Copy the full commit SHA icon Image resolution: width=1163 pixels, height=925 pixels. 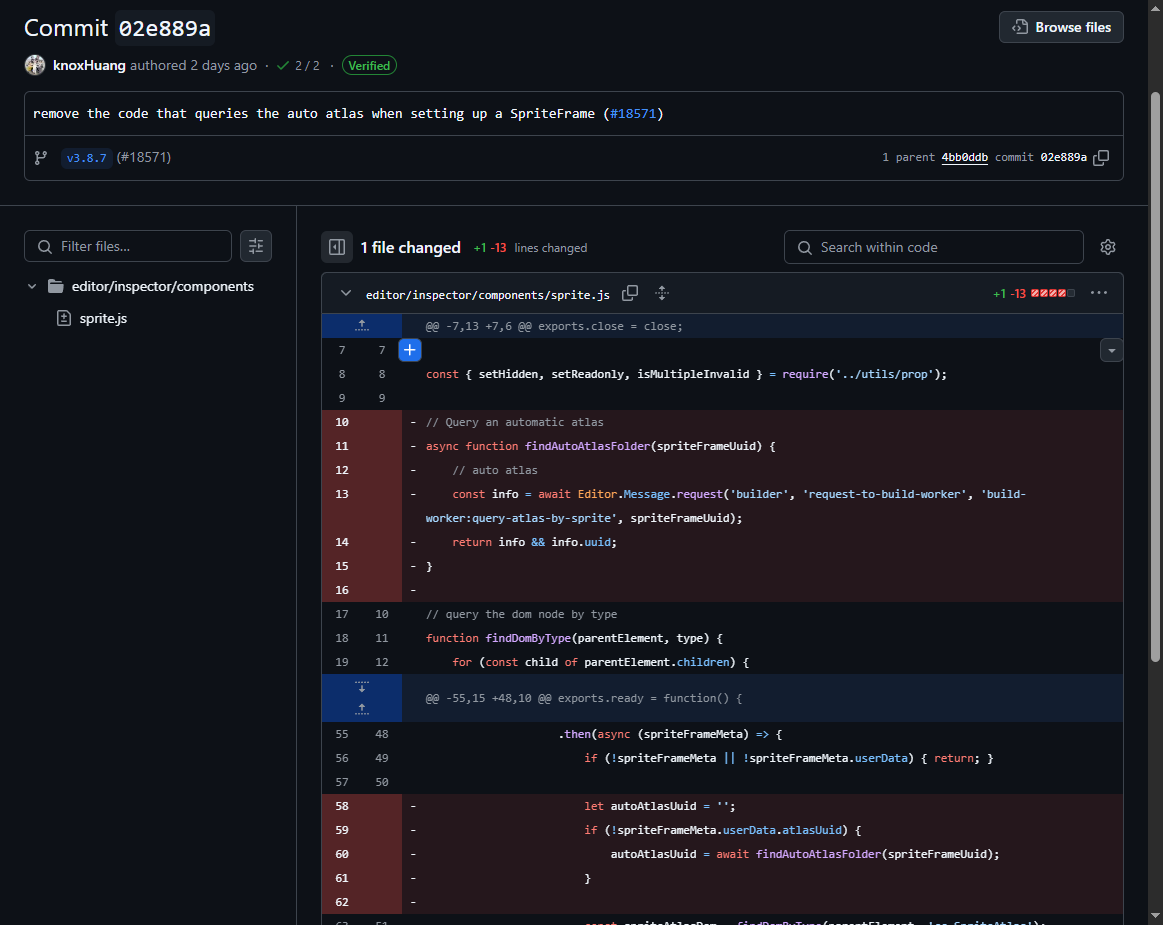[x=1101, y=158]
